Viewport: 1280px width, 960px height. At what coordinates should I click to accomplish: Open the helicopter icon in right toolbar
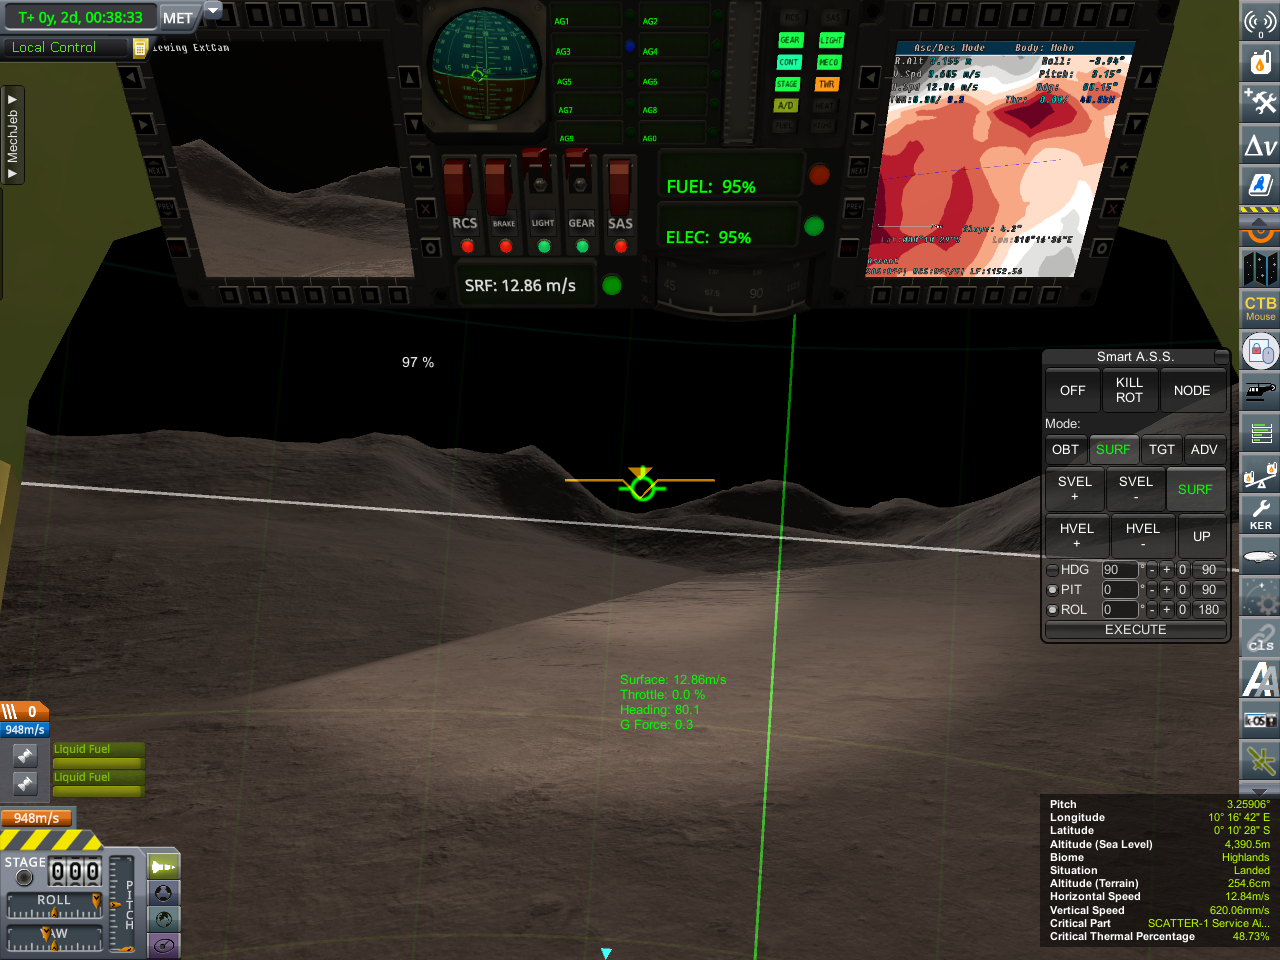click(x=1260, y=391)
